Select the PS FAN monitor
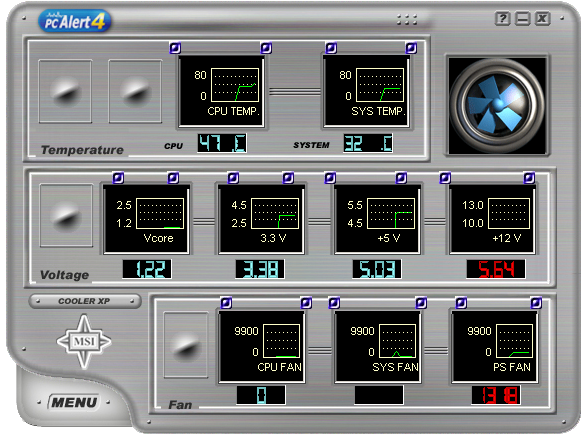 point(495,347)
